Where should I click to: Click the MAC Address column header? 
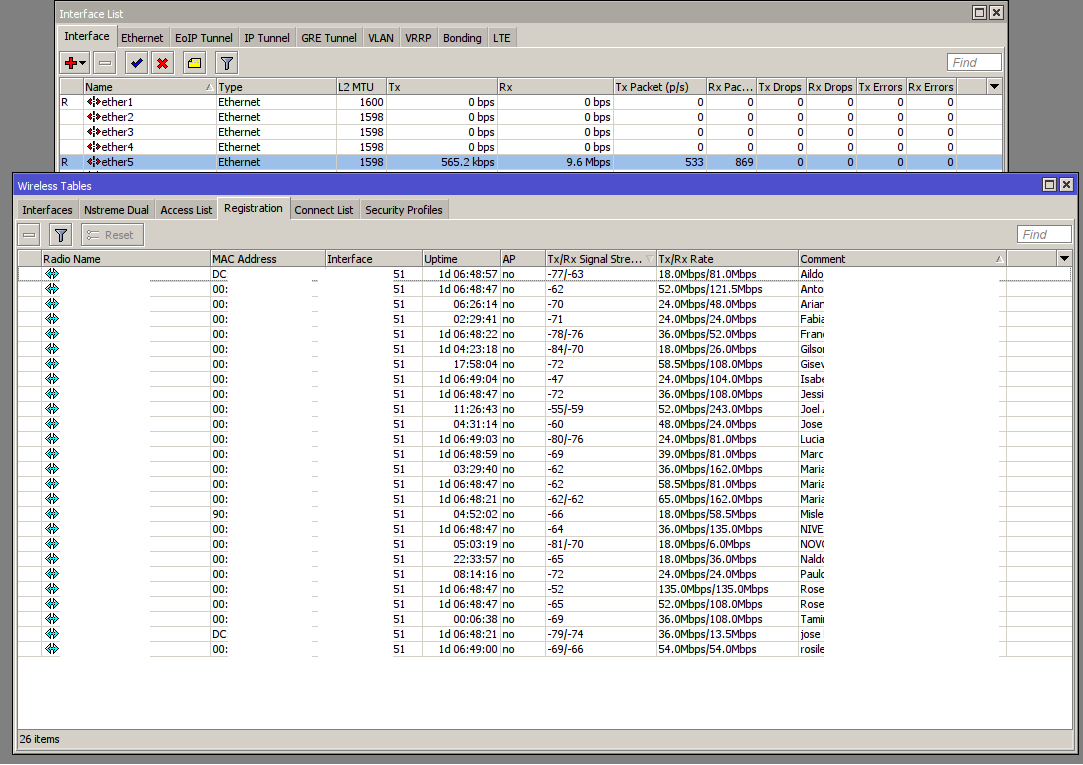(268, 259)
